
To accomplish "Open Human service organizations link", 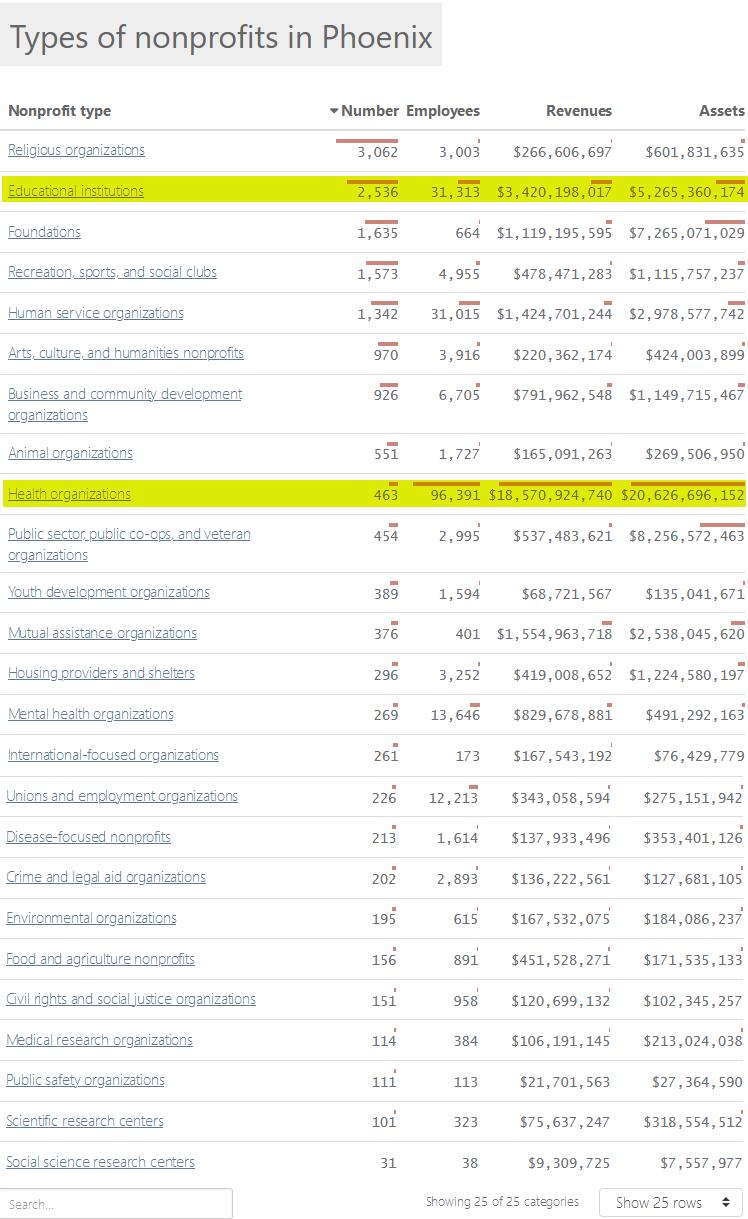I will 96,313.
